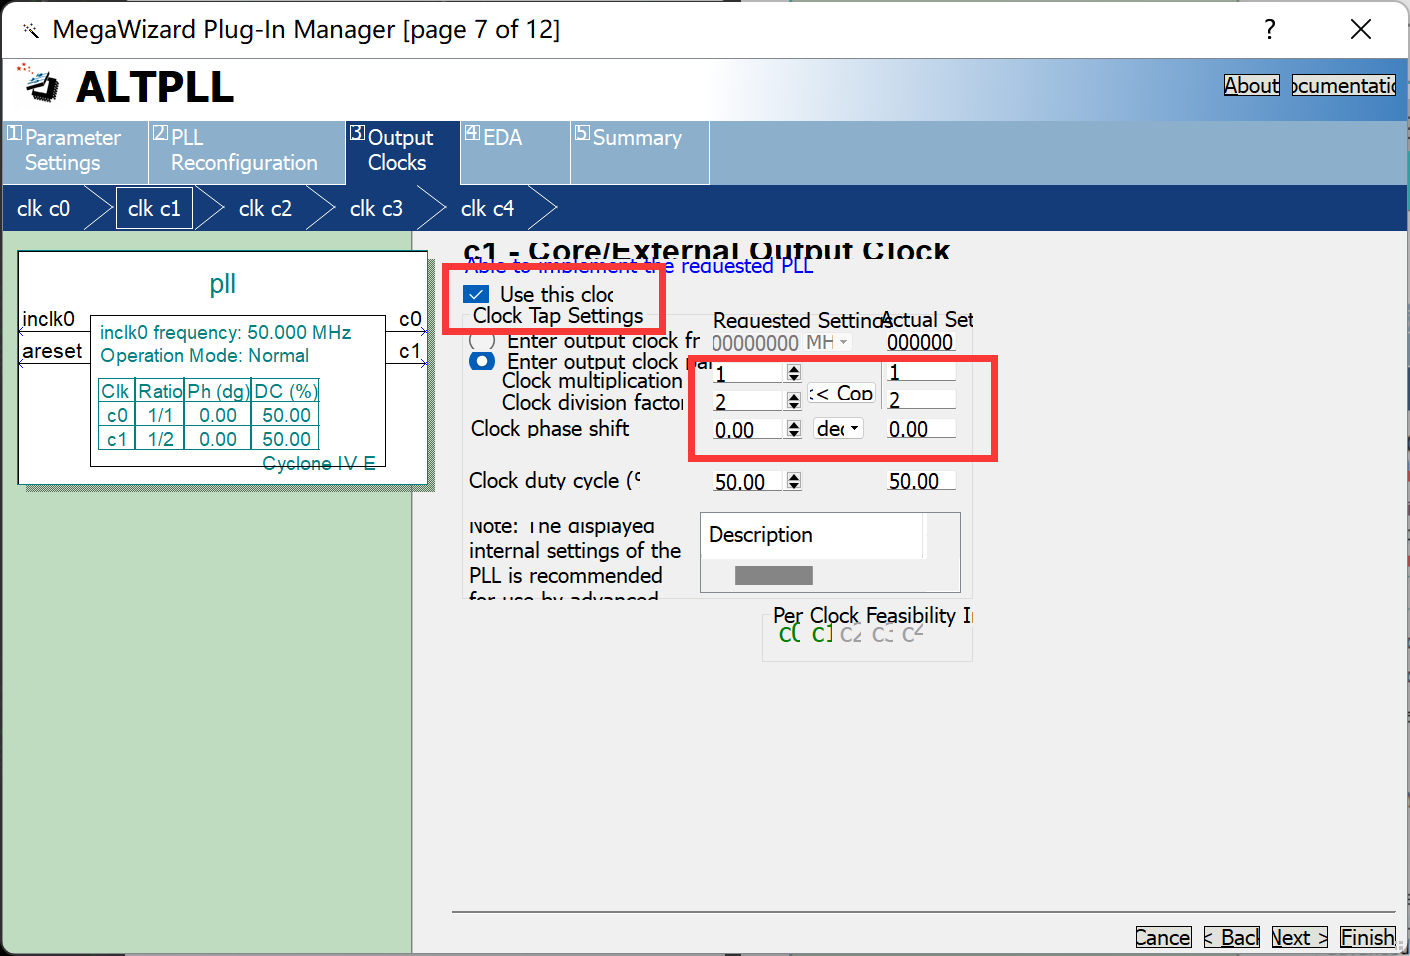Close the MegaWizard dialog window
This screenshot has height=956, width=1410.
click(1361, 29)
